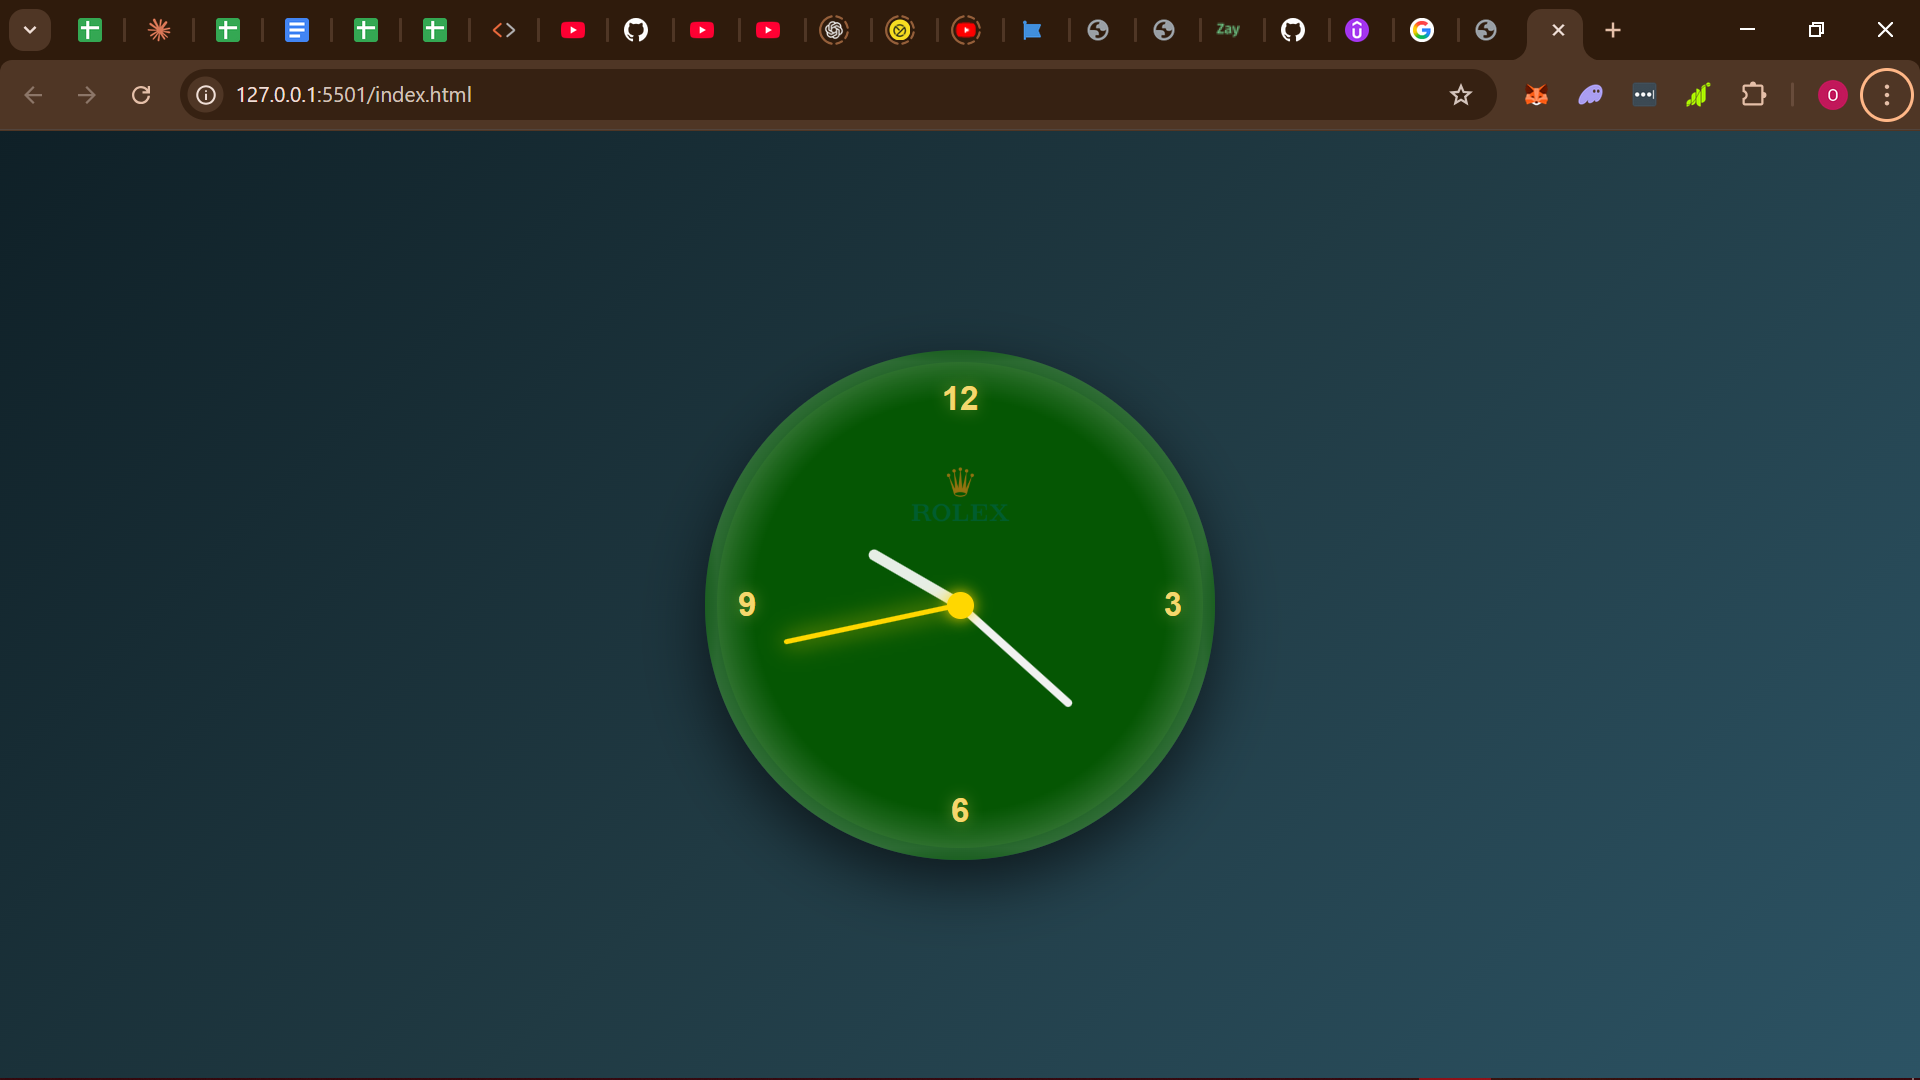Switch to the purple U icon tab
1920x1080 pixels.
pyautogui.click(x=1357, y=30)
